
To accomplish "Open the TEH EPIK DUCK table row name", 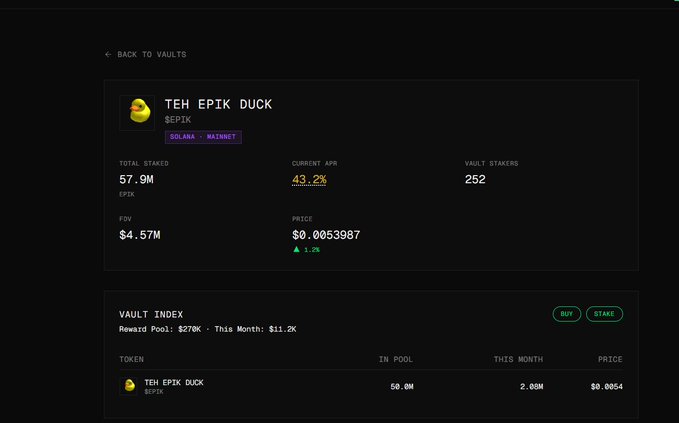I will pyautogui.click(x=174, y=383).
